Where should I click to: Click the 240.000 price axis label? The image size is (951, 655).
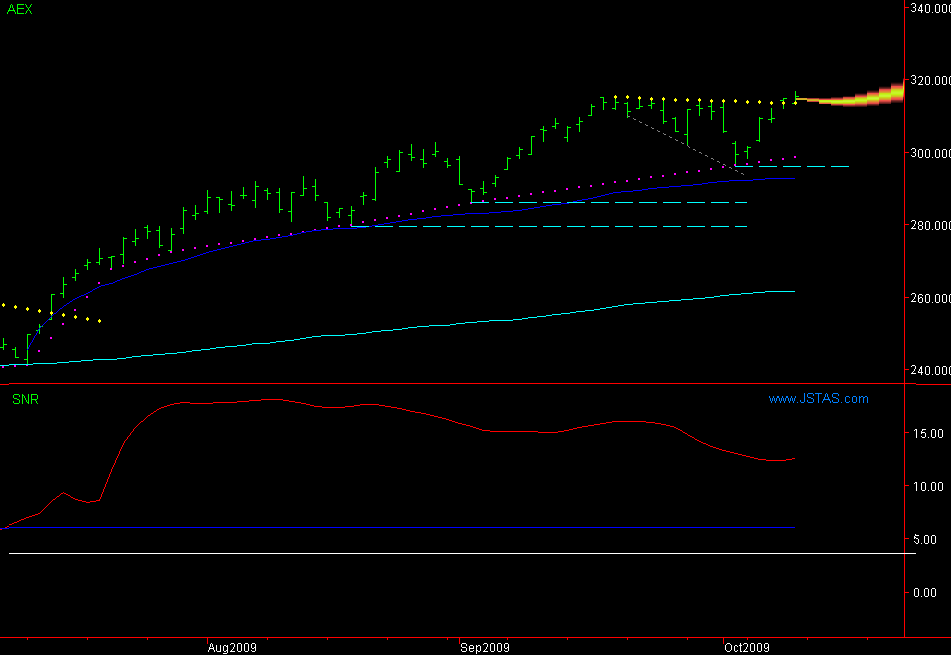coord(929,371)
